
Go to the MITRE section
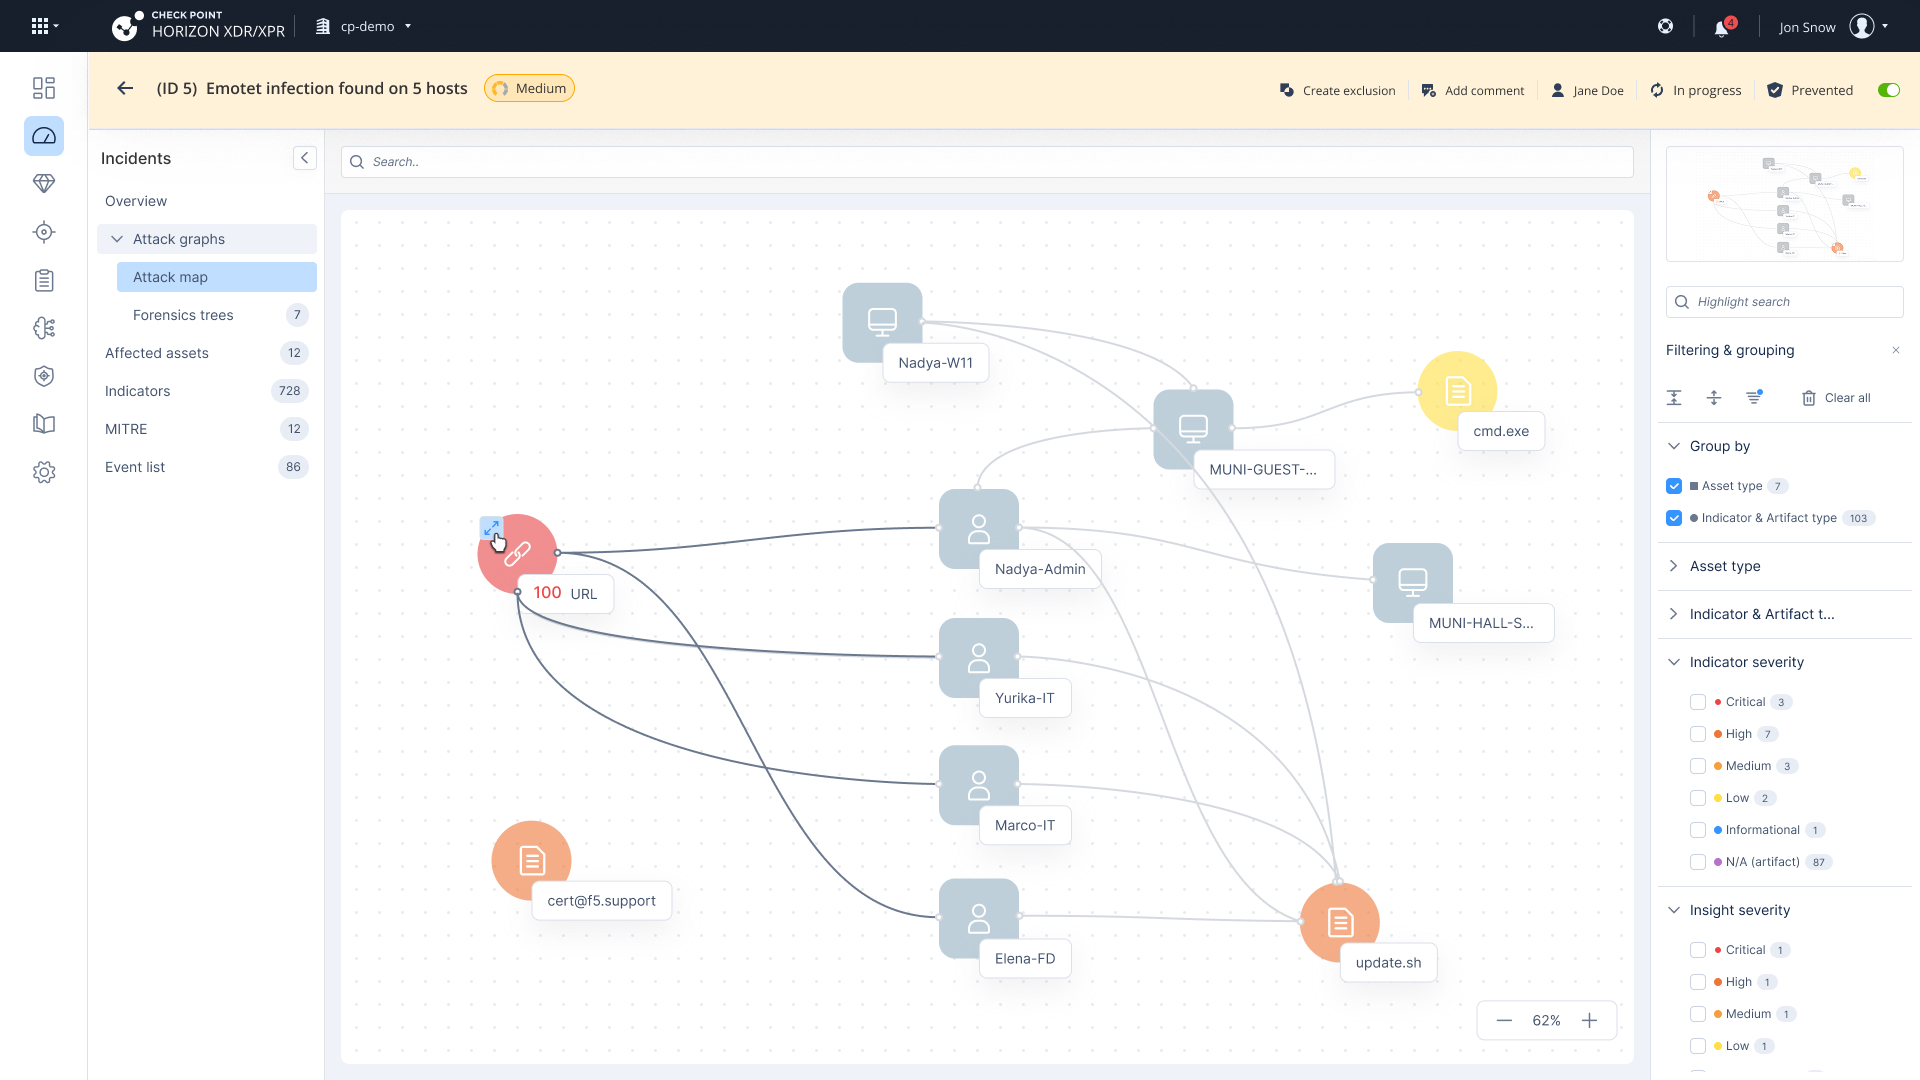coord(126,429)
